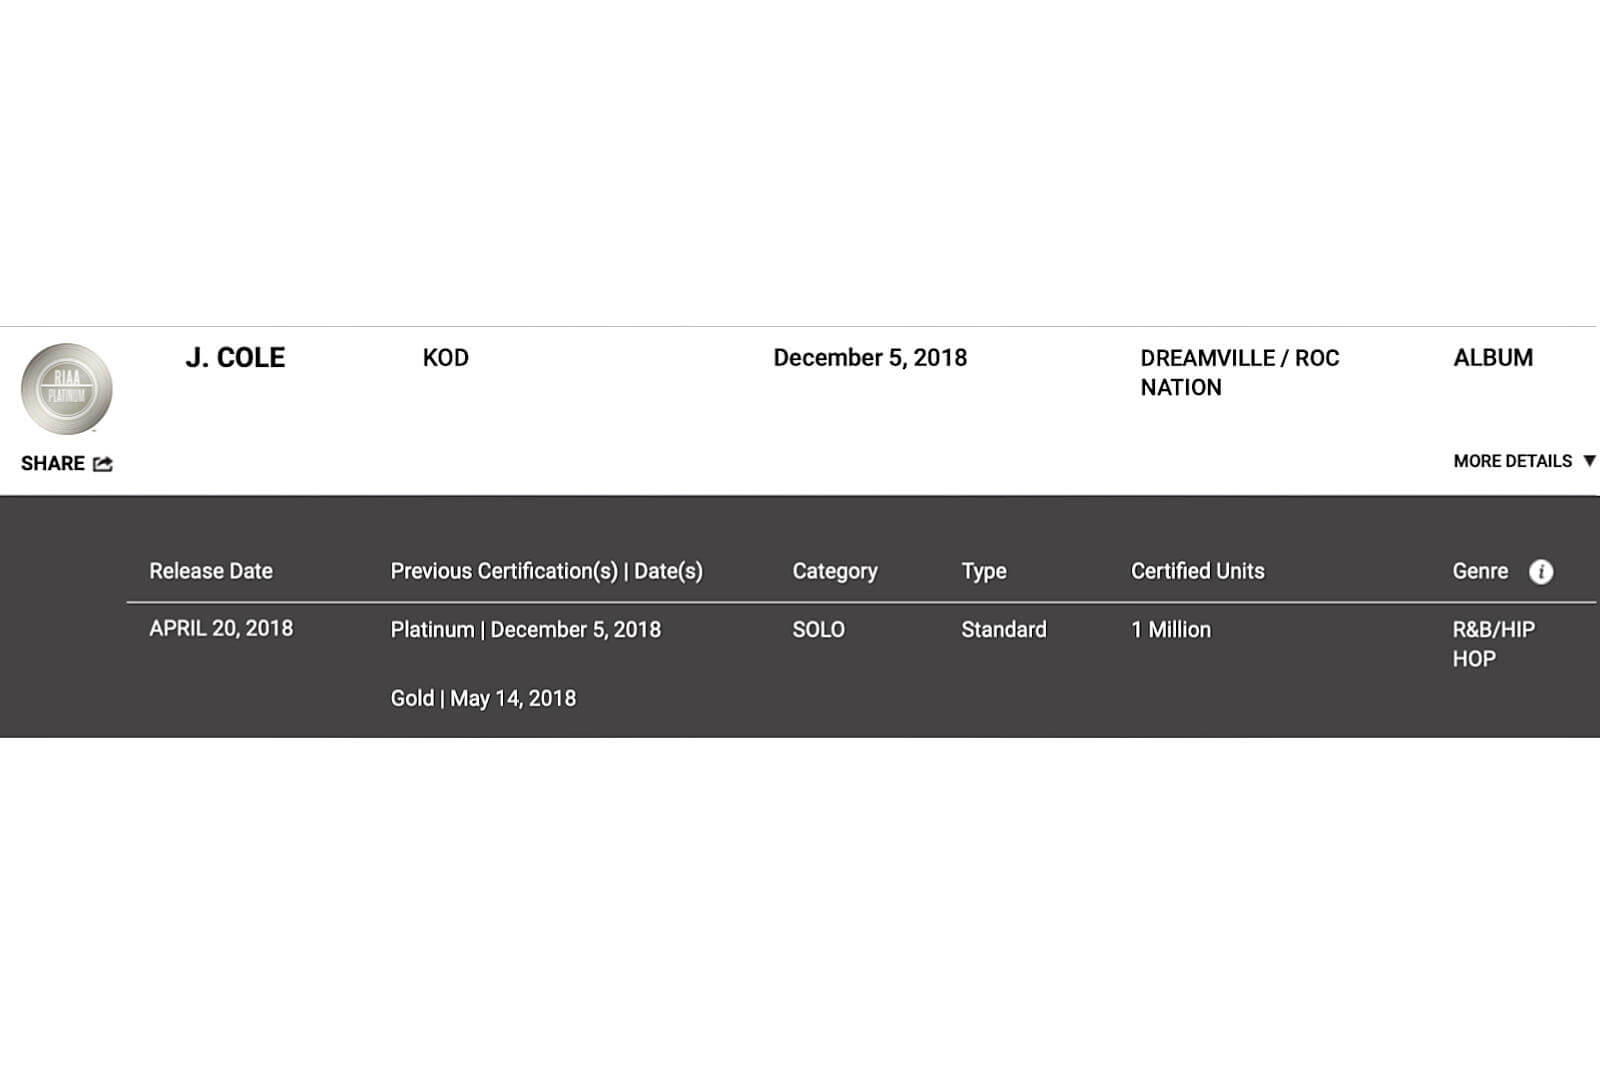
Task: Click the Genre info icon
Action: pyautogui.click(x=1541, y=572)
